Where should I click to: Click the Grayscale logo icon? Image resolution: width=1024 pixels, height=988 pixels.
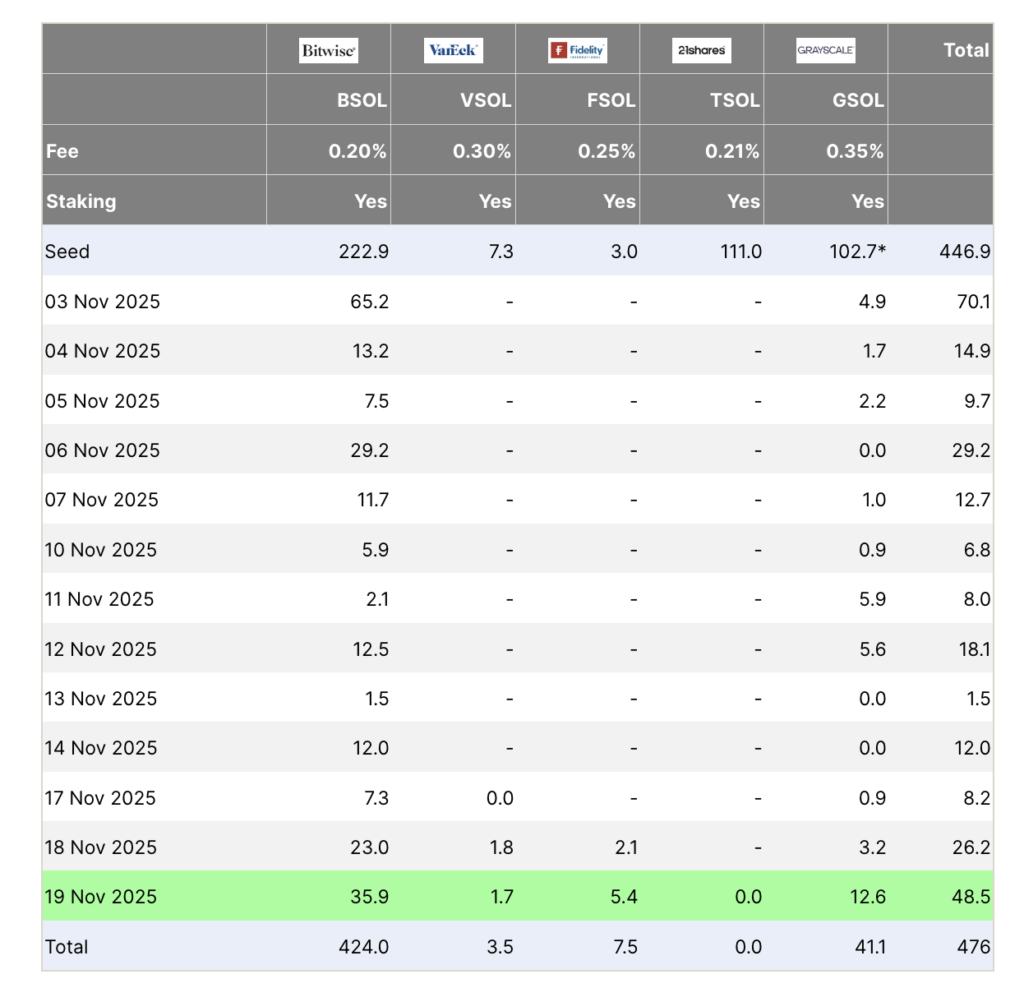(x=825, y=50)
